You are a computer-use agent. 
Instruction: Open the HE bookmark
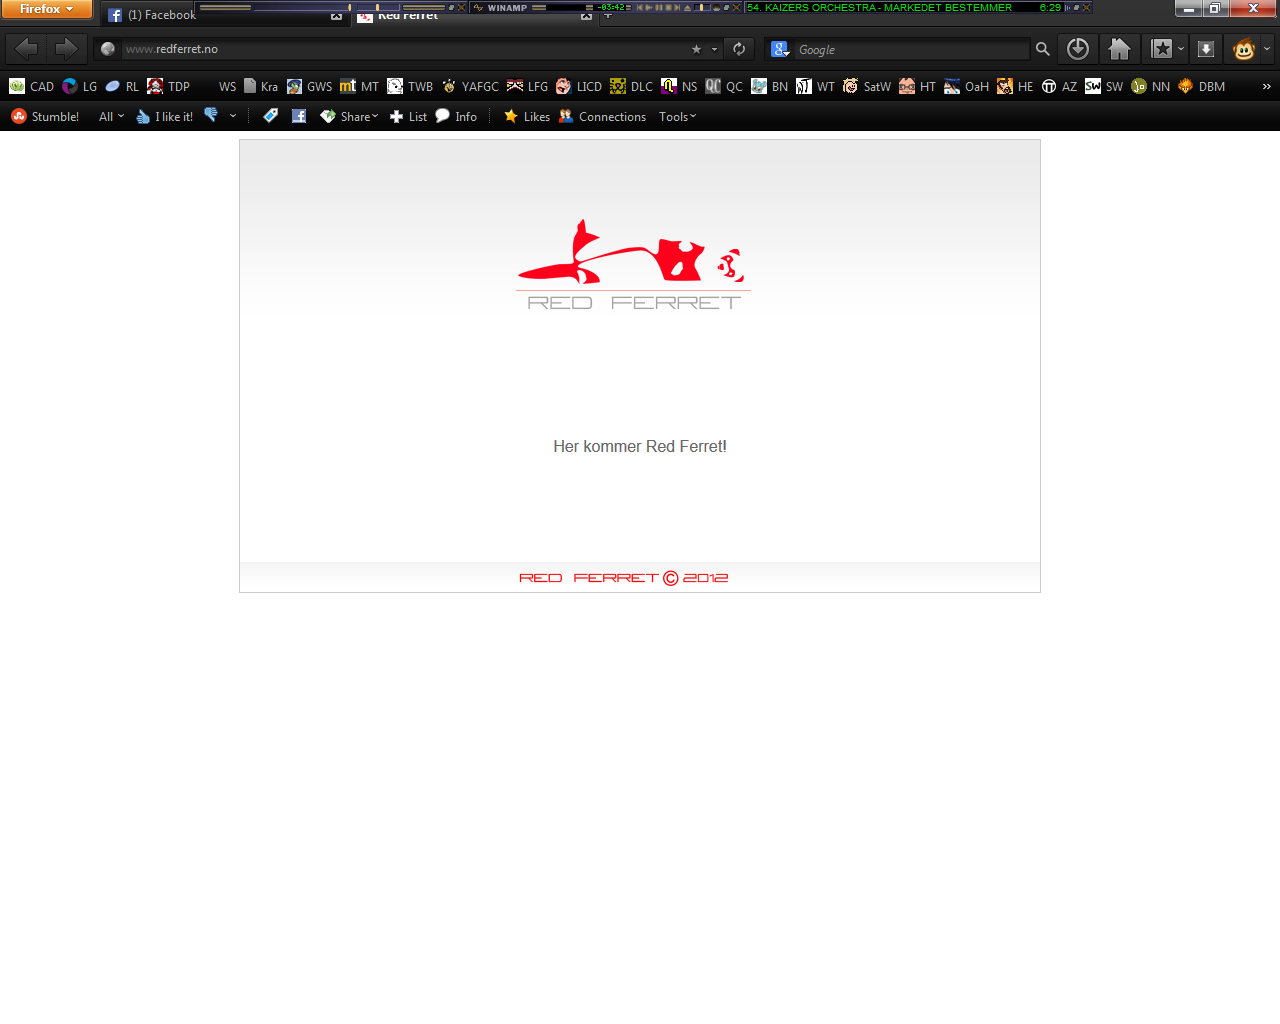(x=1015, y=87)
